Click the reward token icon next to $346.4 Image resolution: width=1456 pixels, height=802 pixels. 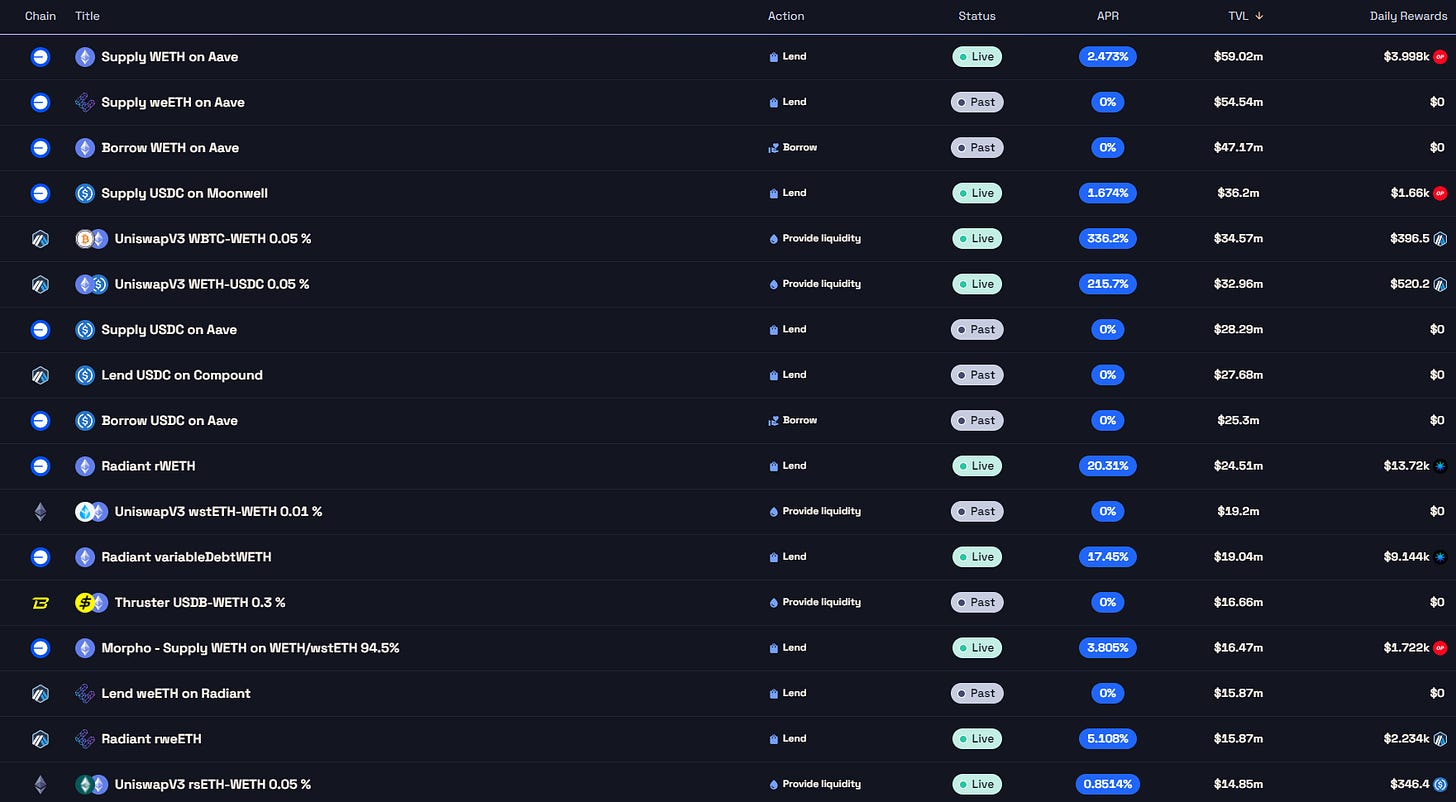1441,785
